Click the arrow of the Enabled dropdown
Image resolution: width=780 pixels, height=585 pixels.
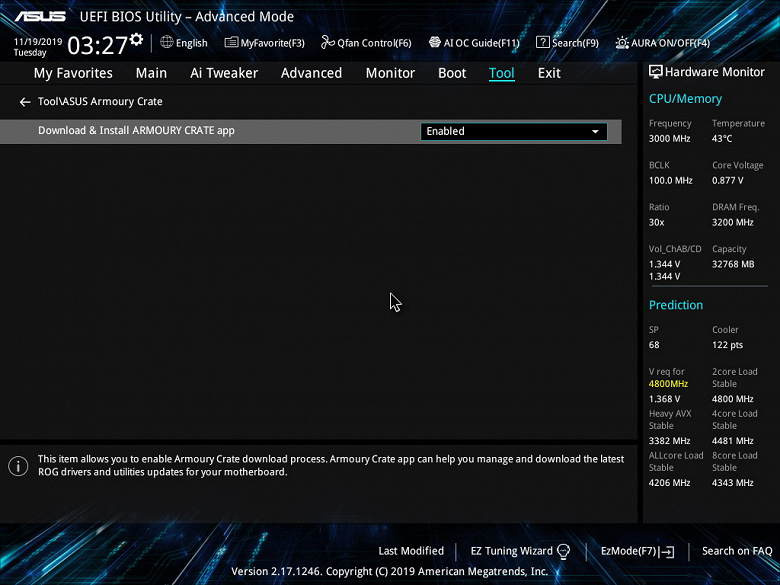pos(595,132)
